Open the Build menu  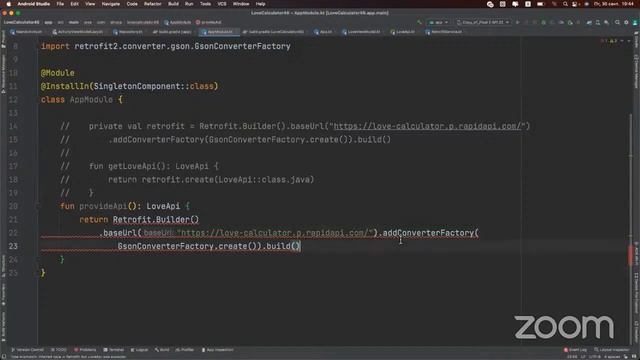(x=173, y=4)
